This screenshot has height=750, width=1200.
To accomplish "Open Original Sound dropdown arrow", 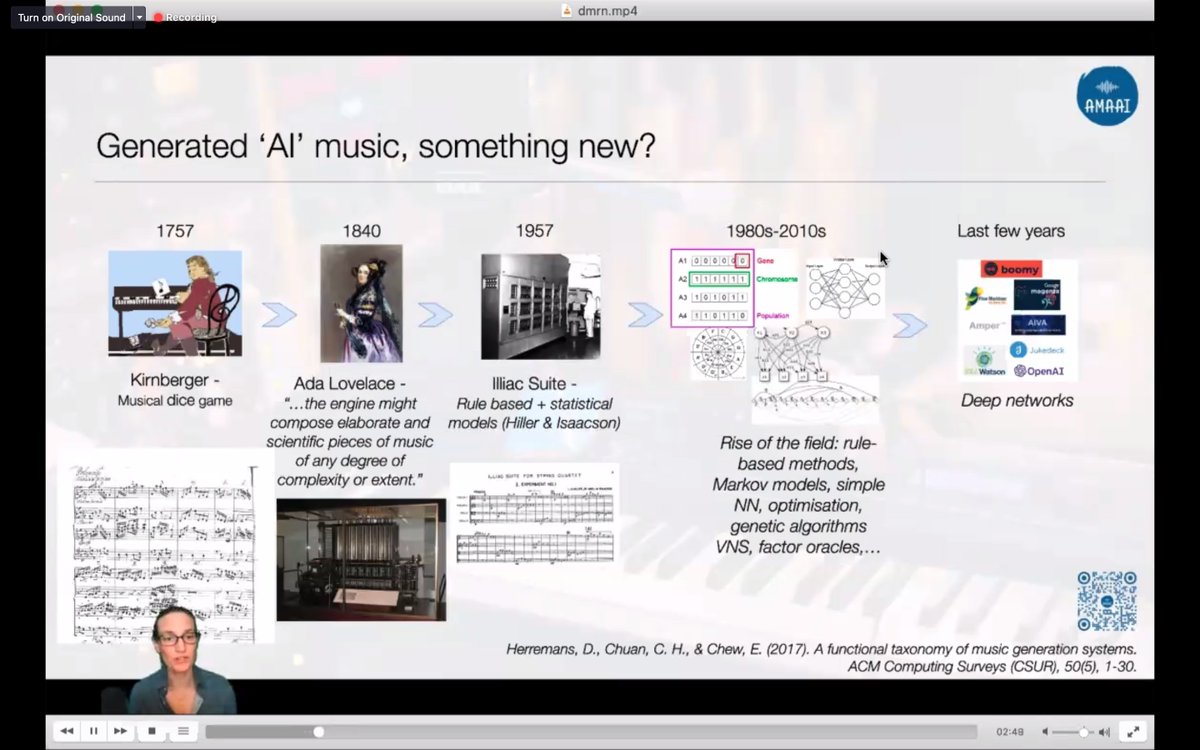I will (139, 17).
